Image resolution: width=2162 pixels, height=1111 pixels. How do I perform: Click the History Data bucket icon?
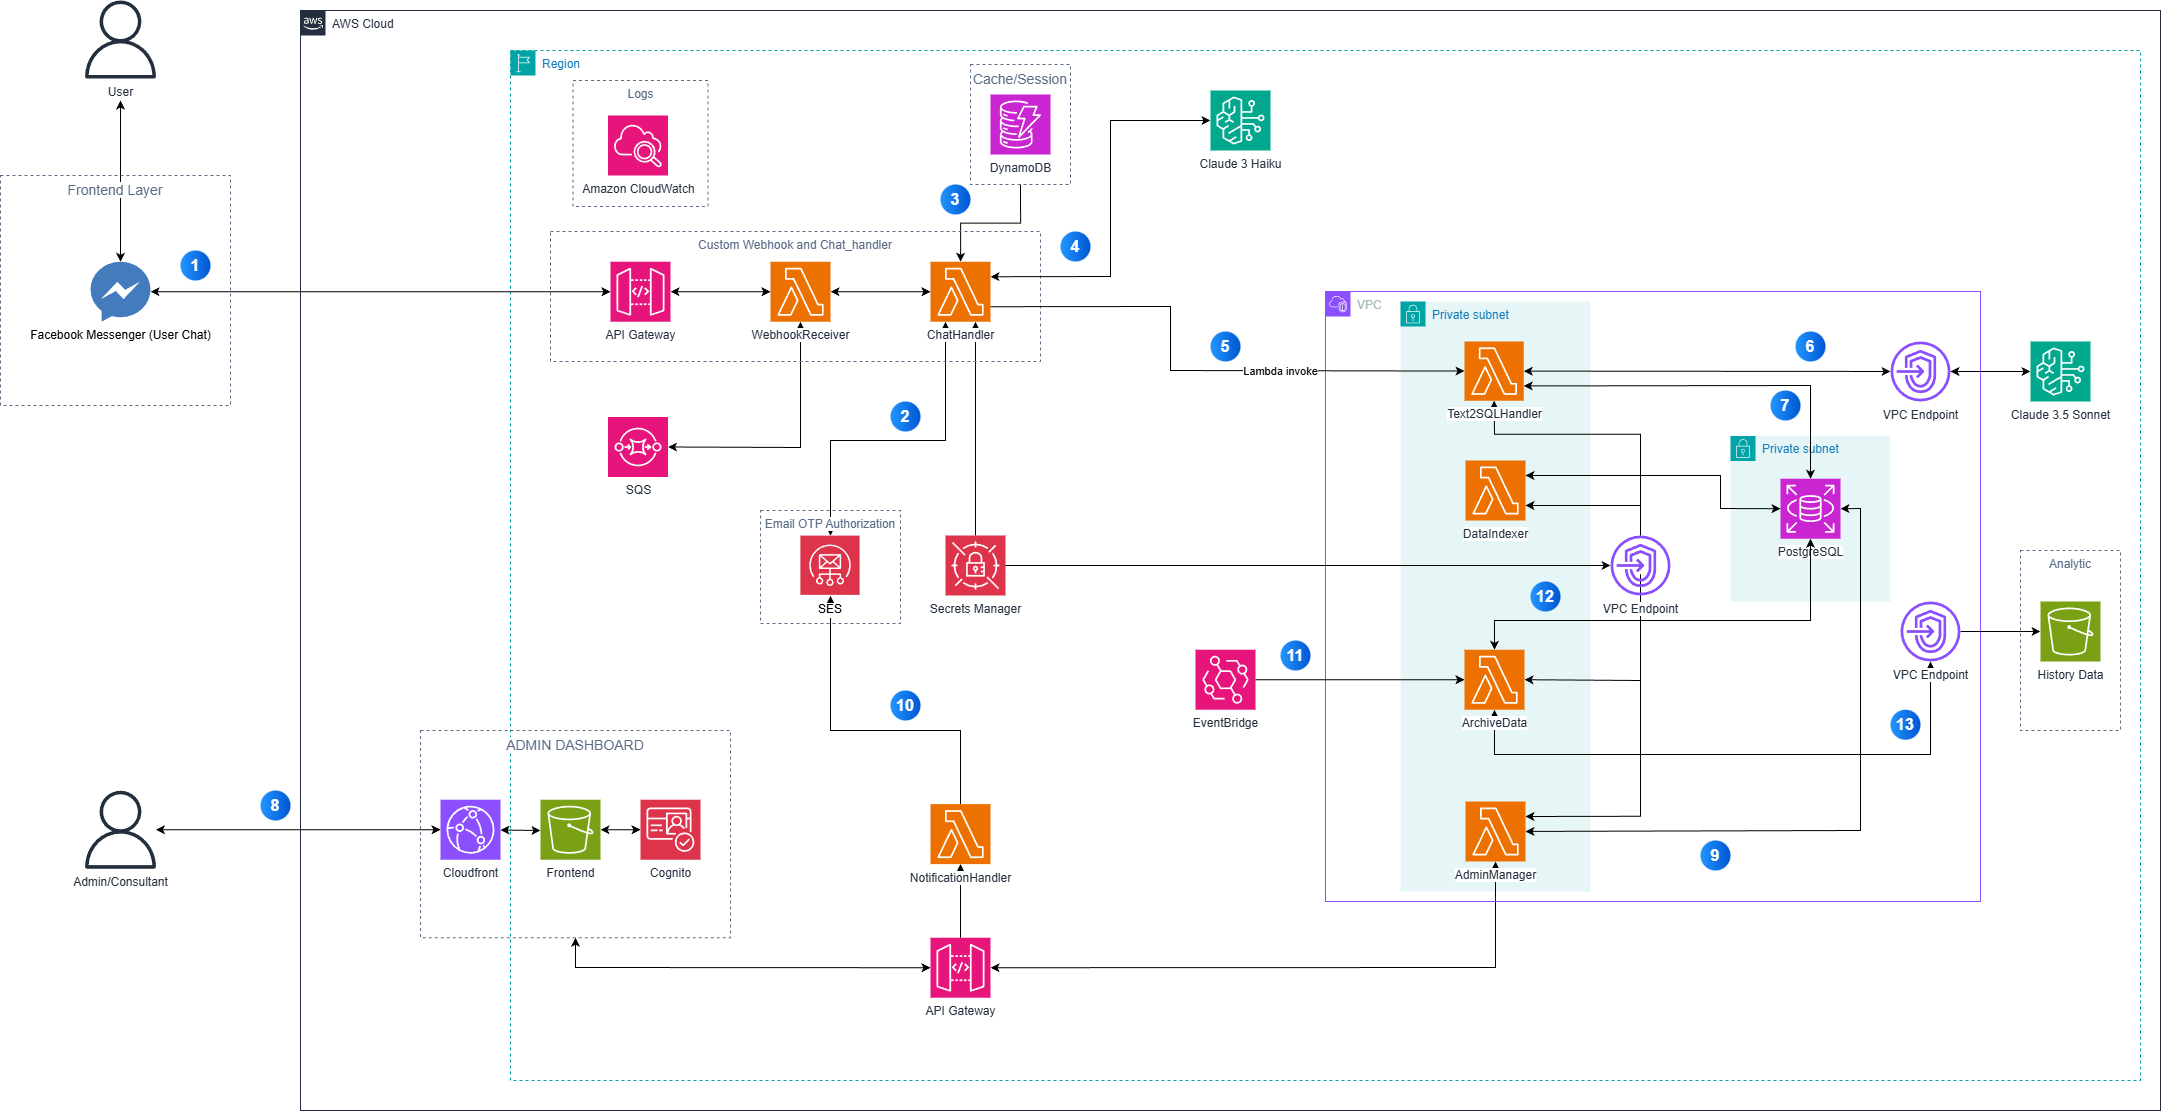(2069, 632)
